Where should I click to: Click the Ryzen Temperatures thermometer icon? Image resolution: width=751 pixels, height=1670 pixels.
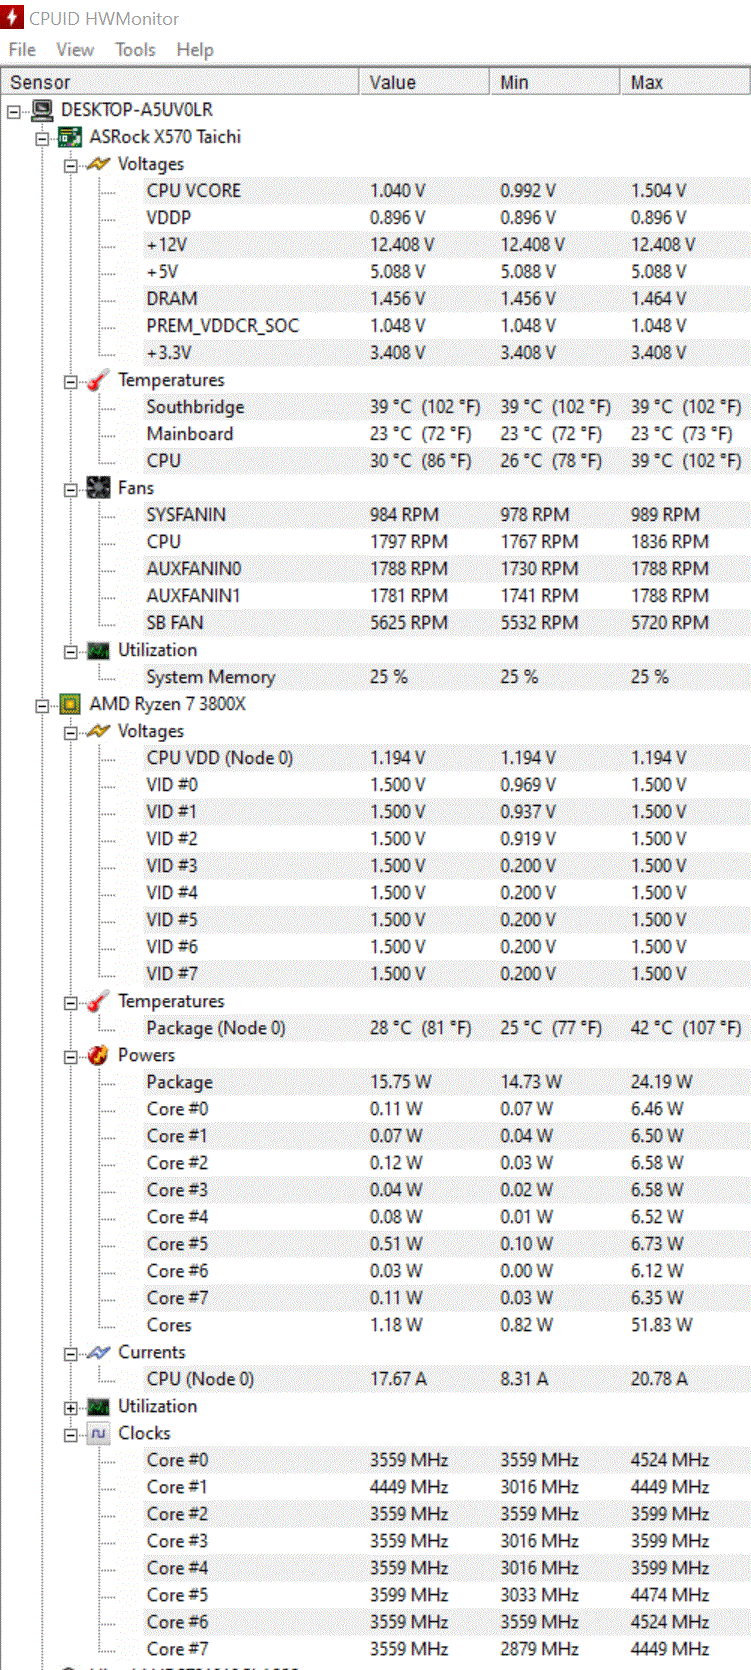pos(98,1001)
